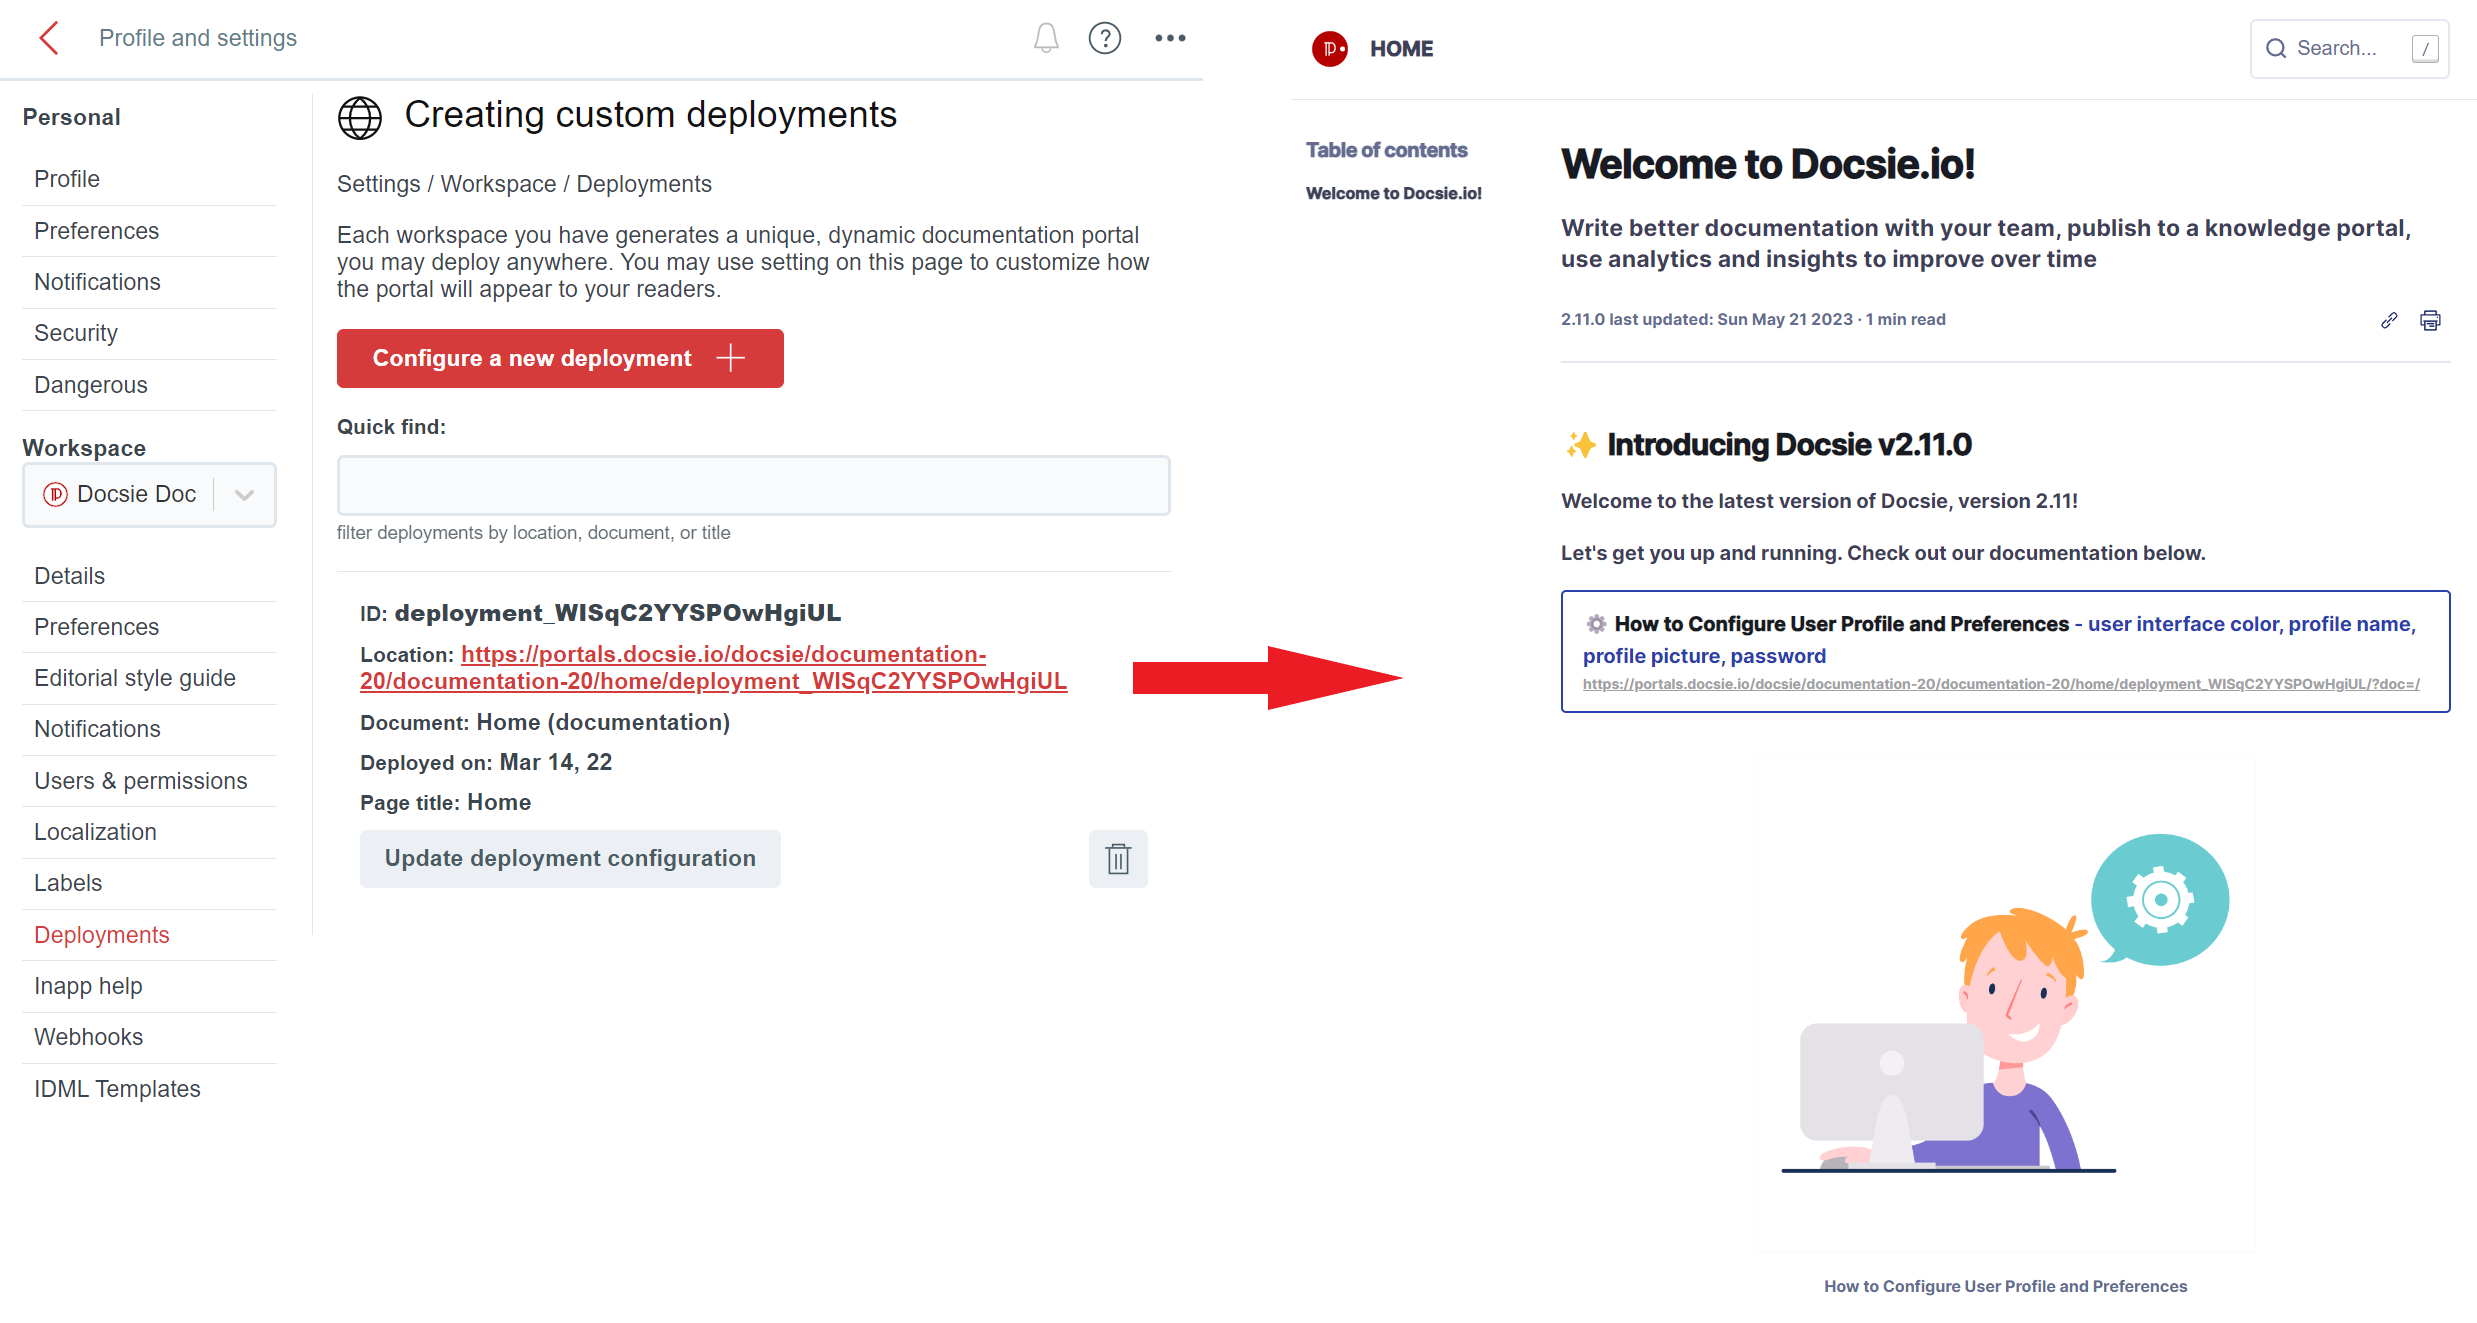
Task: Click footer How to Configure User Profile link
Action: (x=2005, y=1286)
